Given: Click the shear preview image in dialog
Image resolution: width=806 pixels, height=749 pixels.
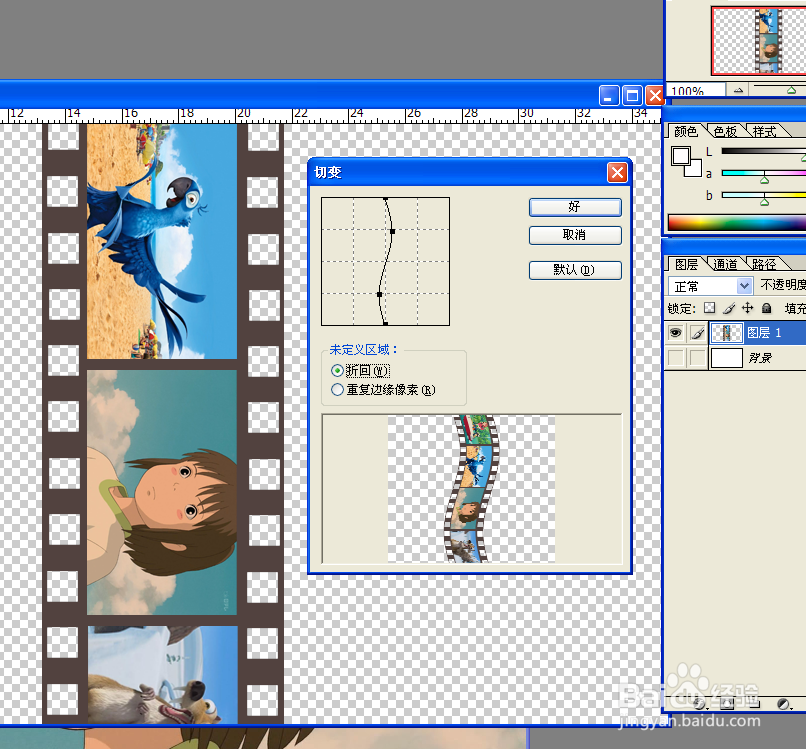Looking at the screenshot, I should [471, 489].
